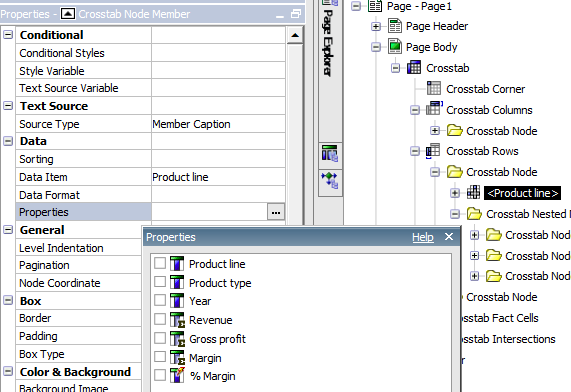This screenshot has width=571, height=392.
Task: Collapse the Crosstab Rows node
Action: (415, 151)
